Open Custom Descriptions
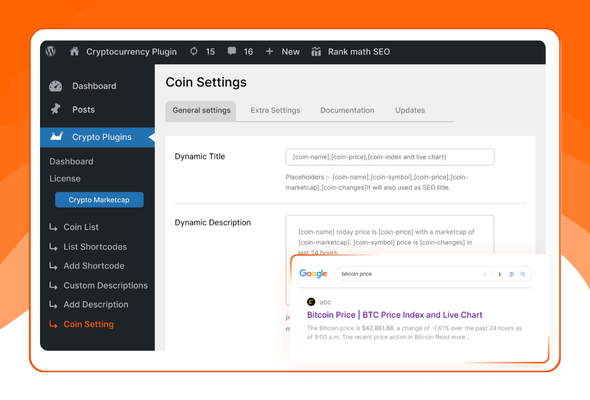590x400 pixels. (105, 285)
